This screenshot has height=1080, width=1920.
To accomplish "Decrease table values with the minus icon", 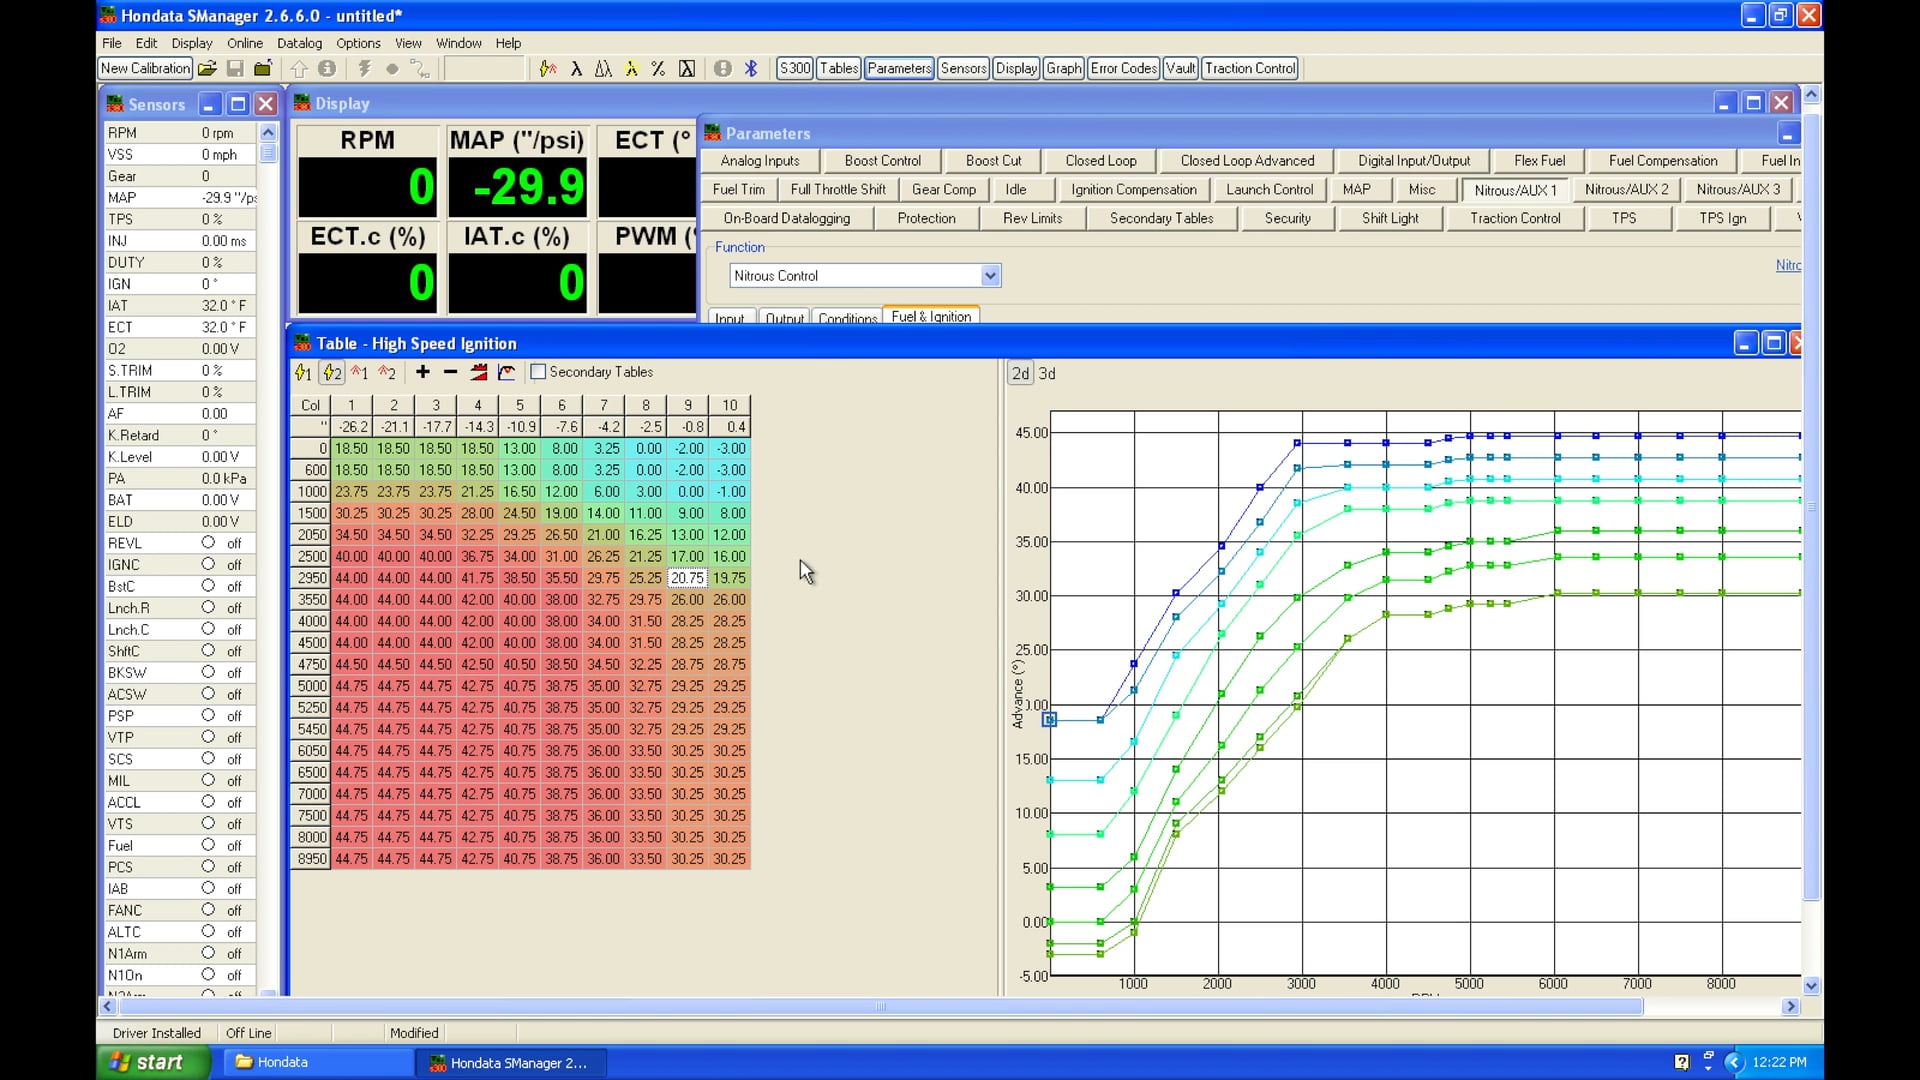I will coord(449,372).
